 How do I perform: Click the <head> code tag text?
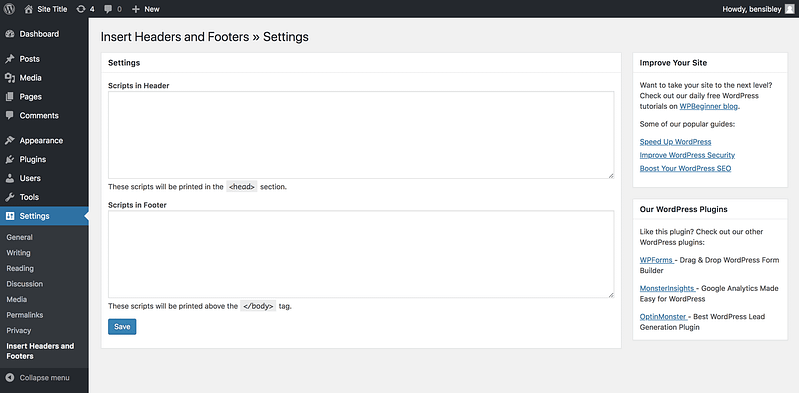[242, 187]
